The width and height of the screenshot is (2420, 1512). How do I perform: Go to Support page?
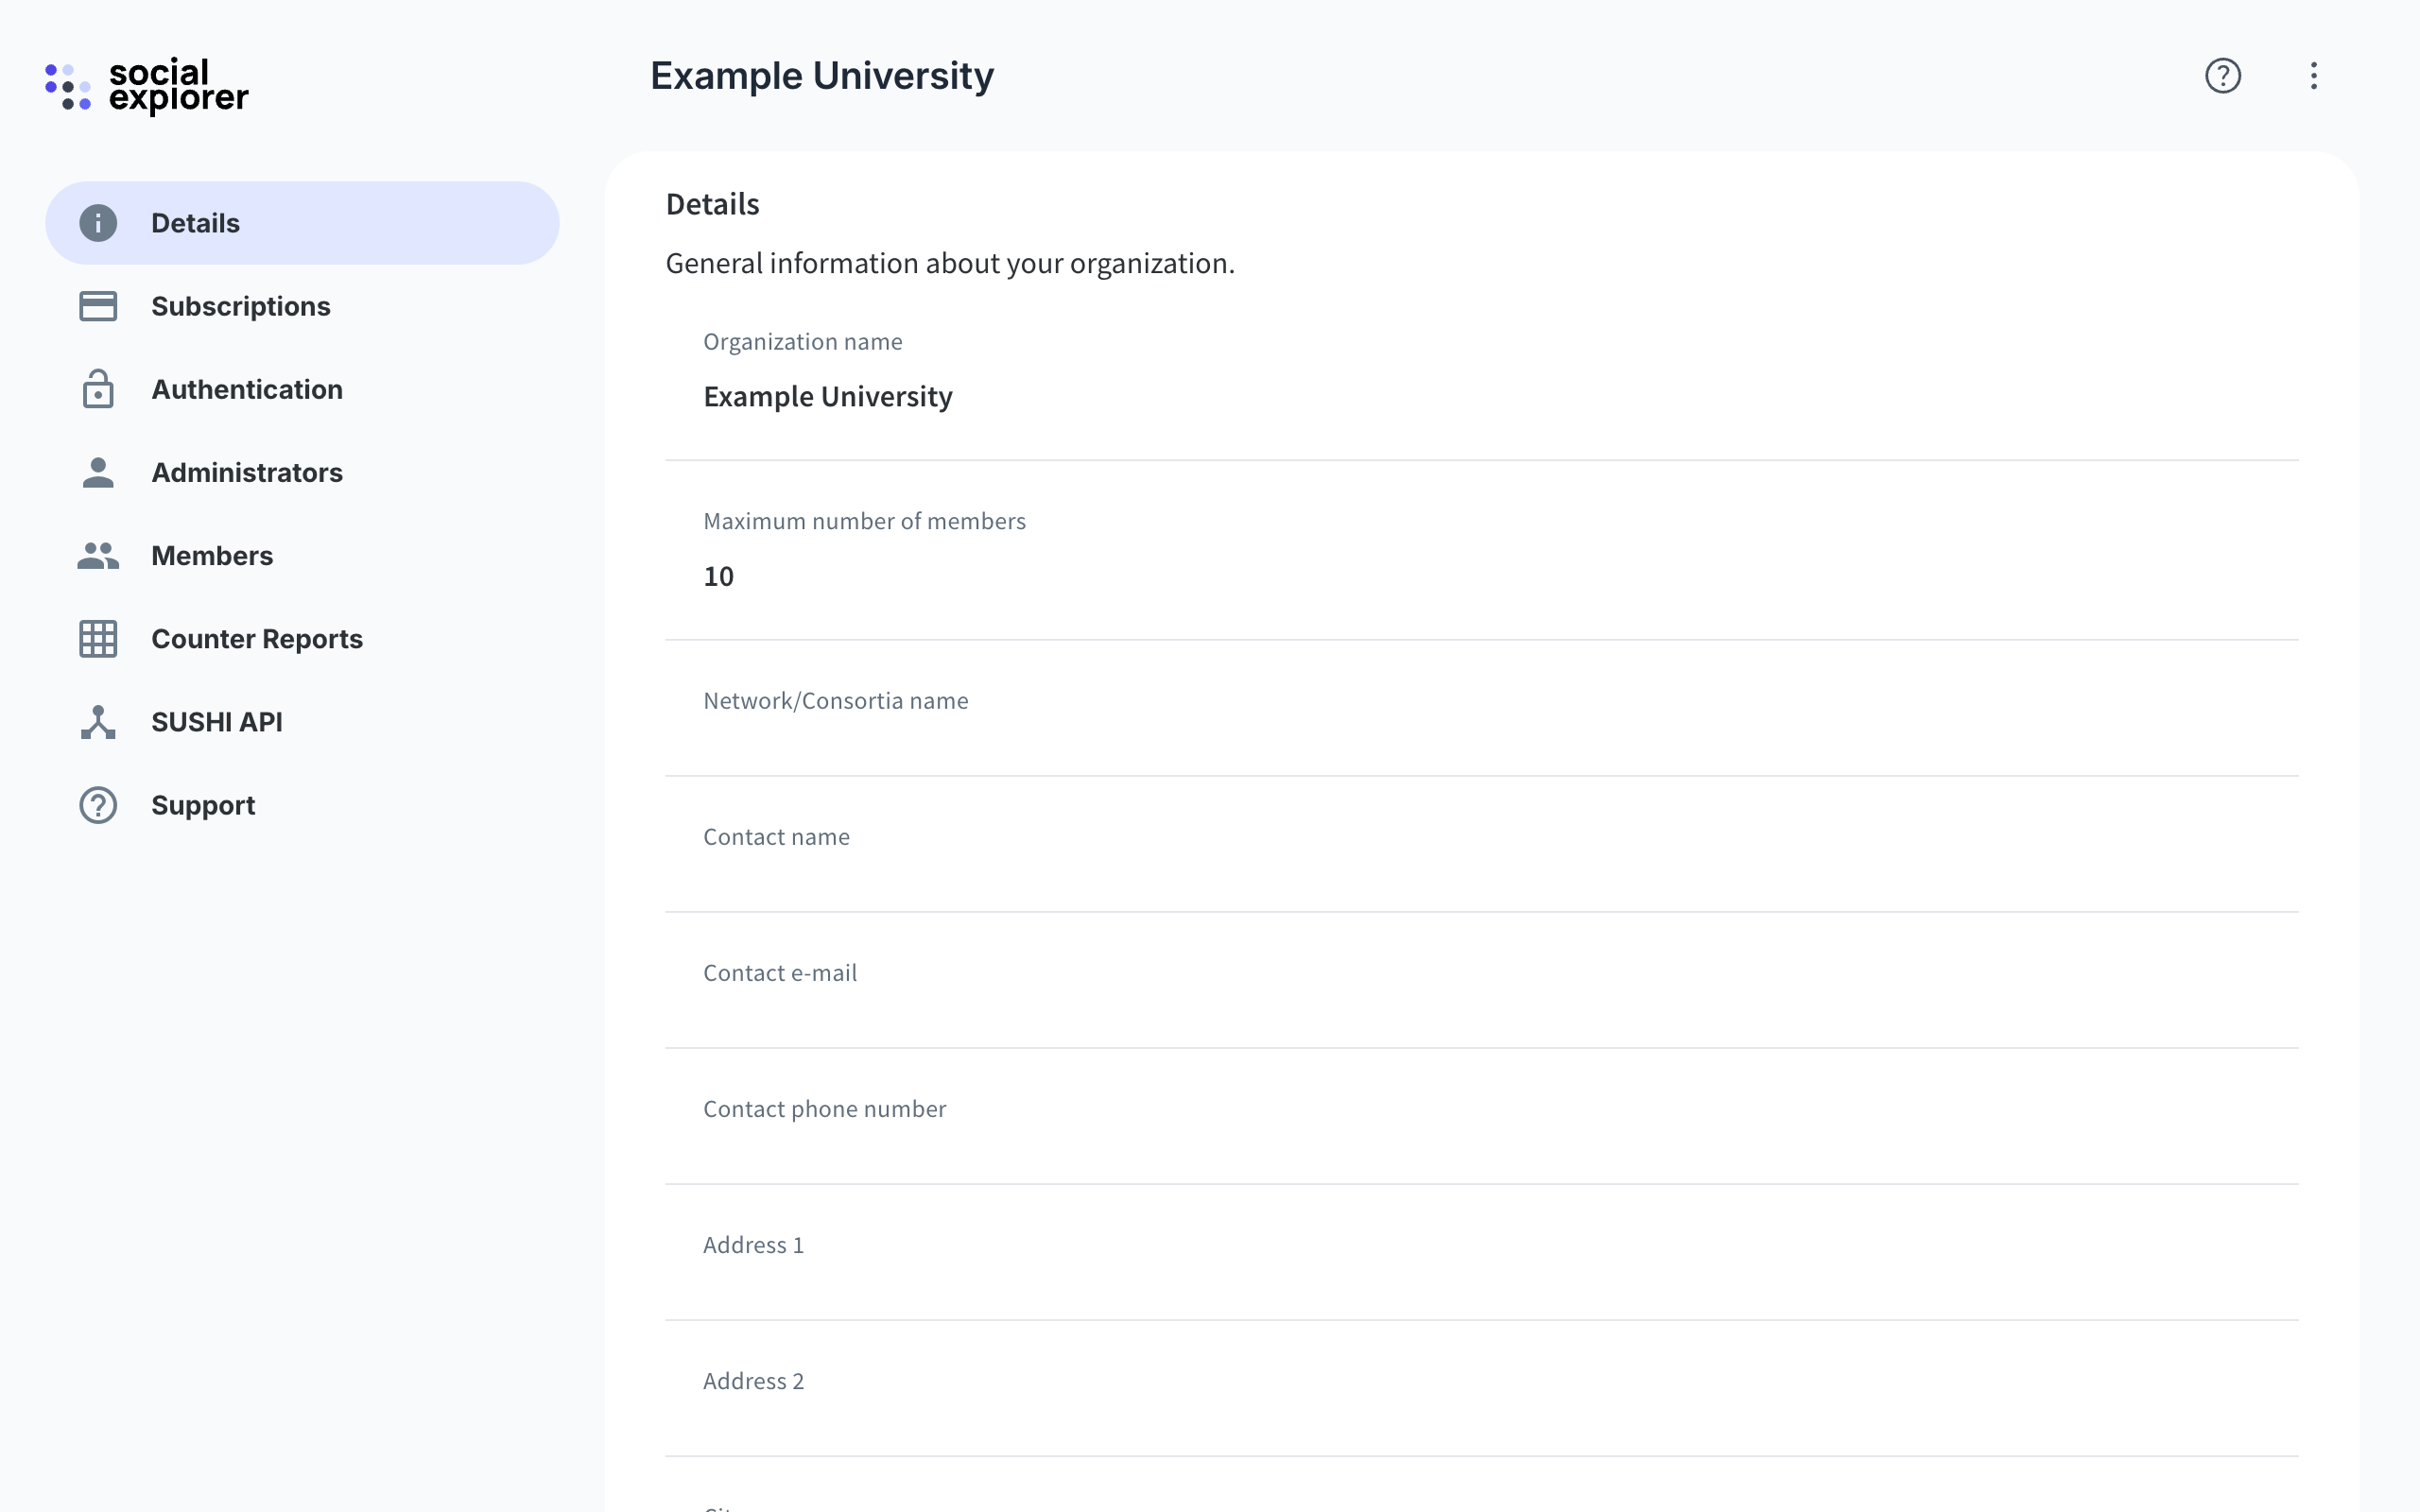302,805
